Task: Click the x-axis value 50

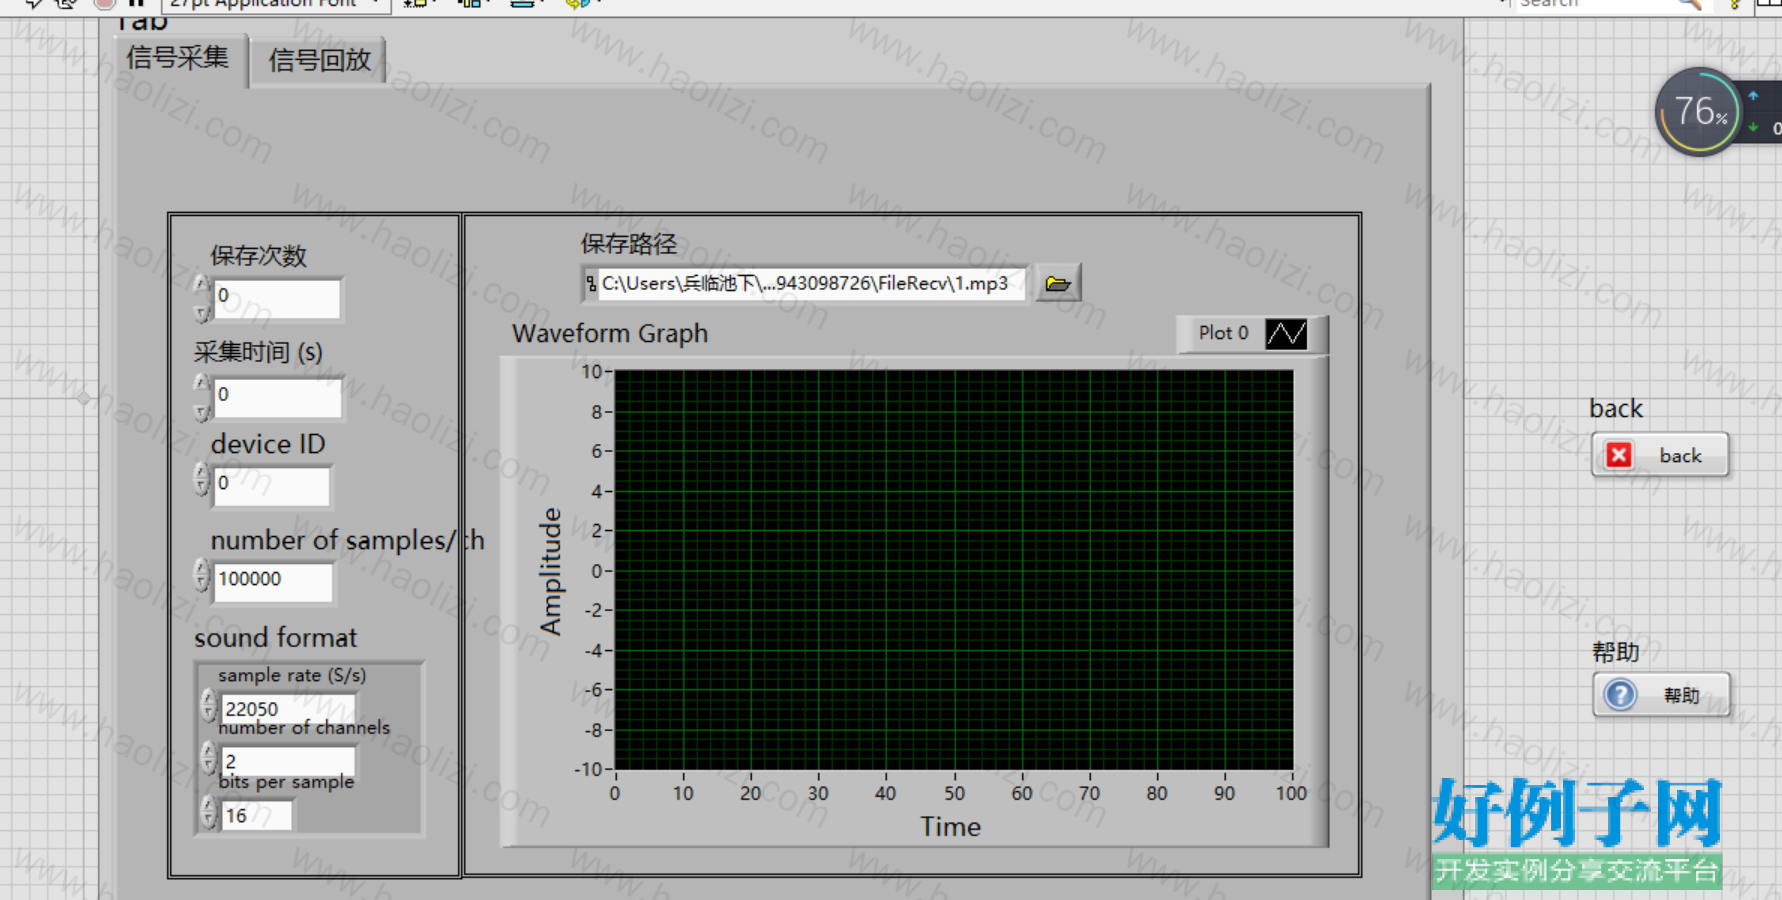Action: (954, 793)
